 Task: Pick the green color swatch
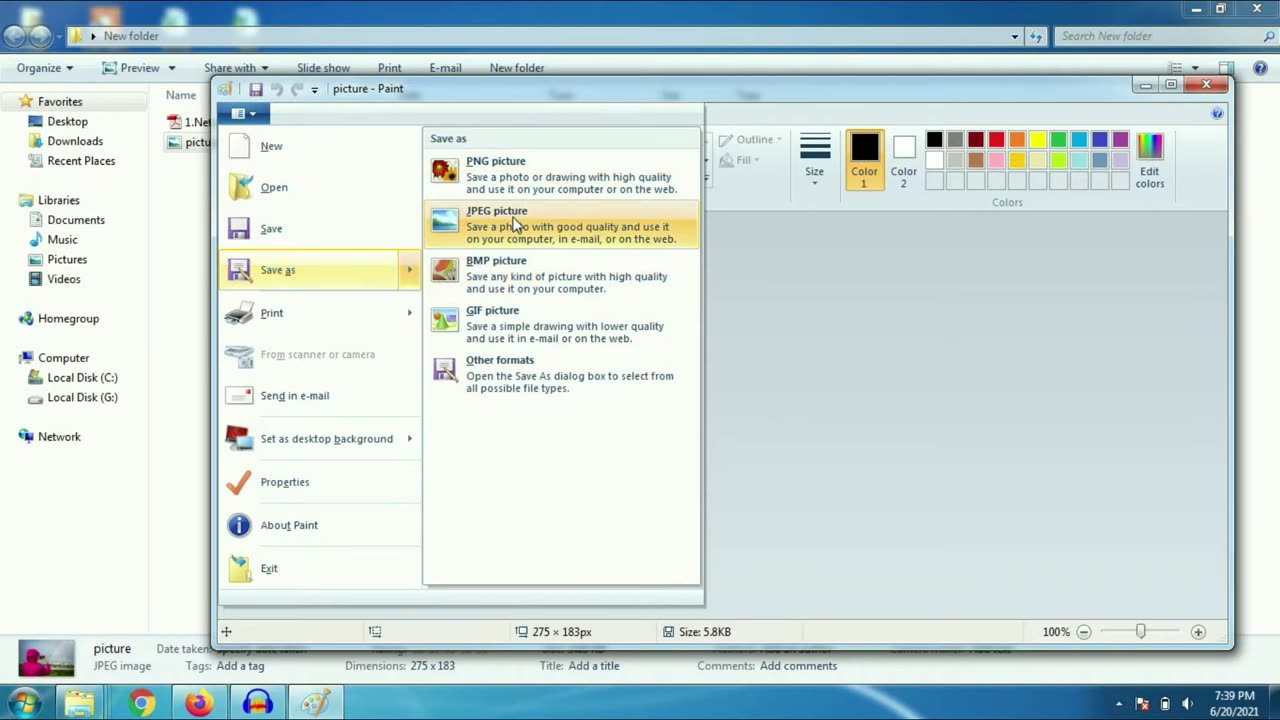[1058, 140]
